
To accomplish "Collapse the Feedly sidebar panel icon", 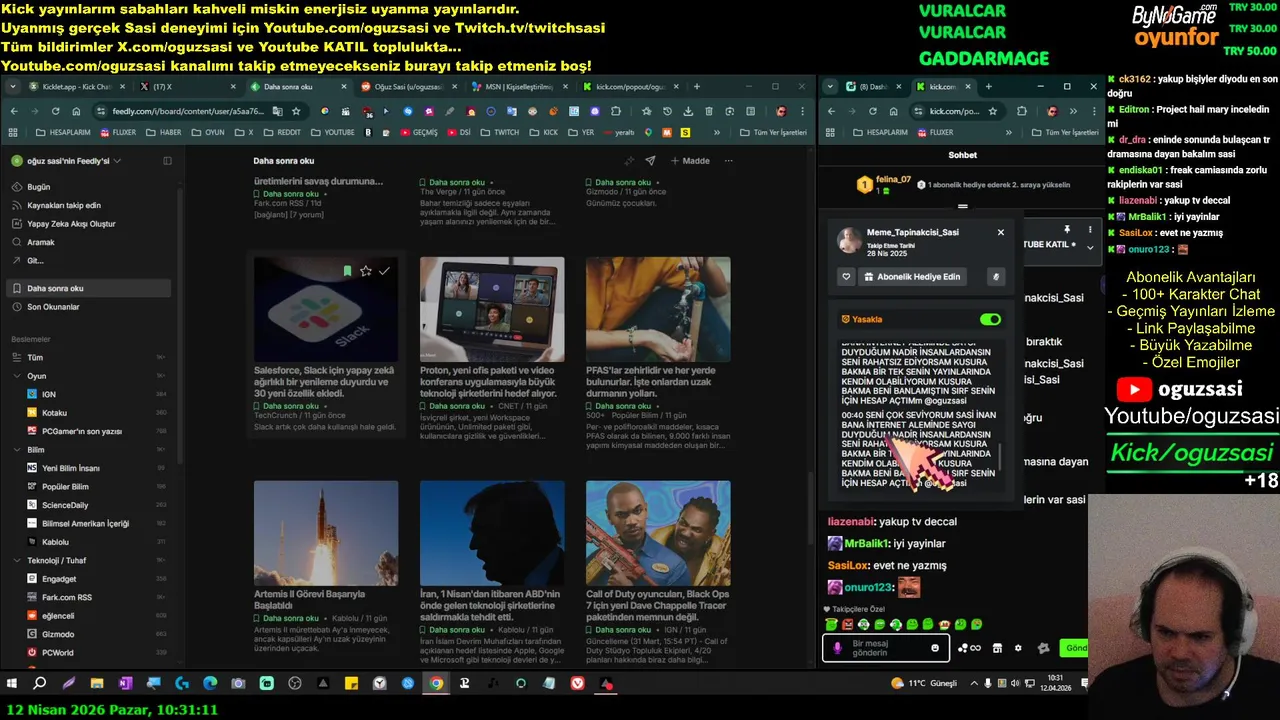I will point(167,160).
